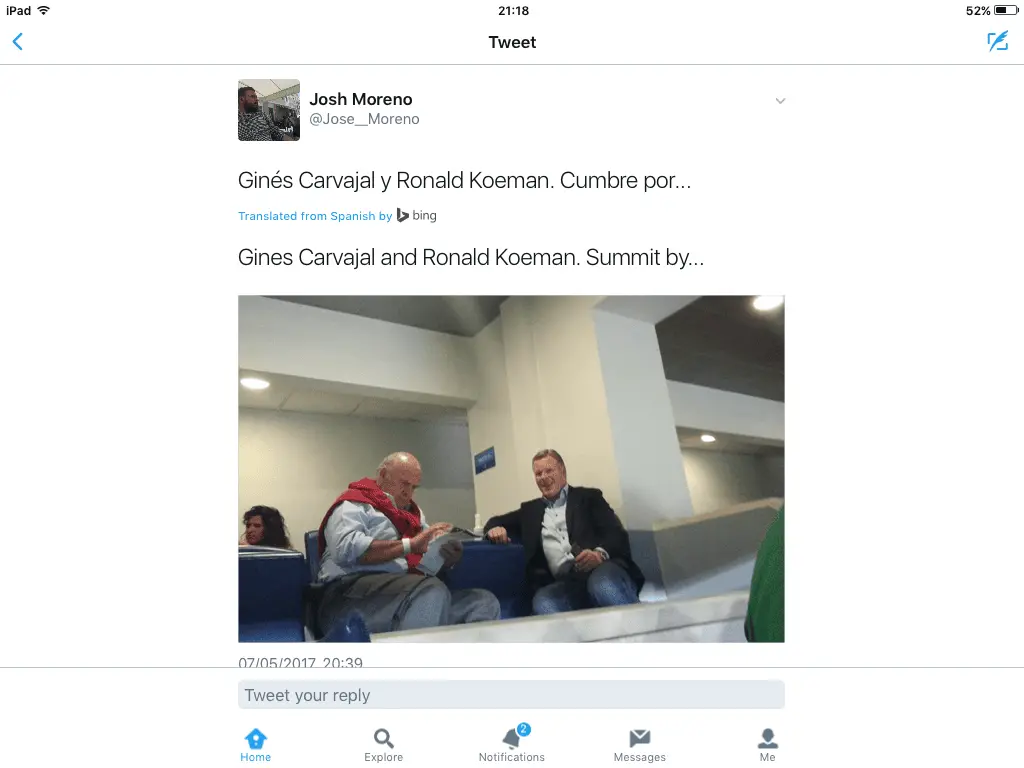Tap the Wi-Fi status icon
1024x768 pixels.
coord(44,10)
